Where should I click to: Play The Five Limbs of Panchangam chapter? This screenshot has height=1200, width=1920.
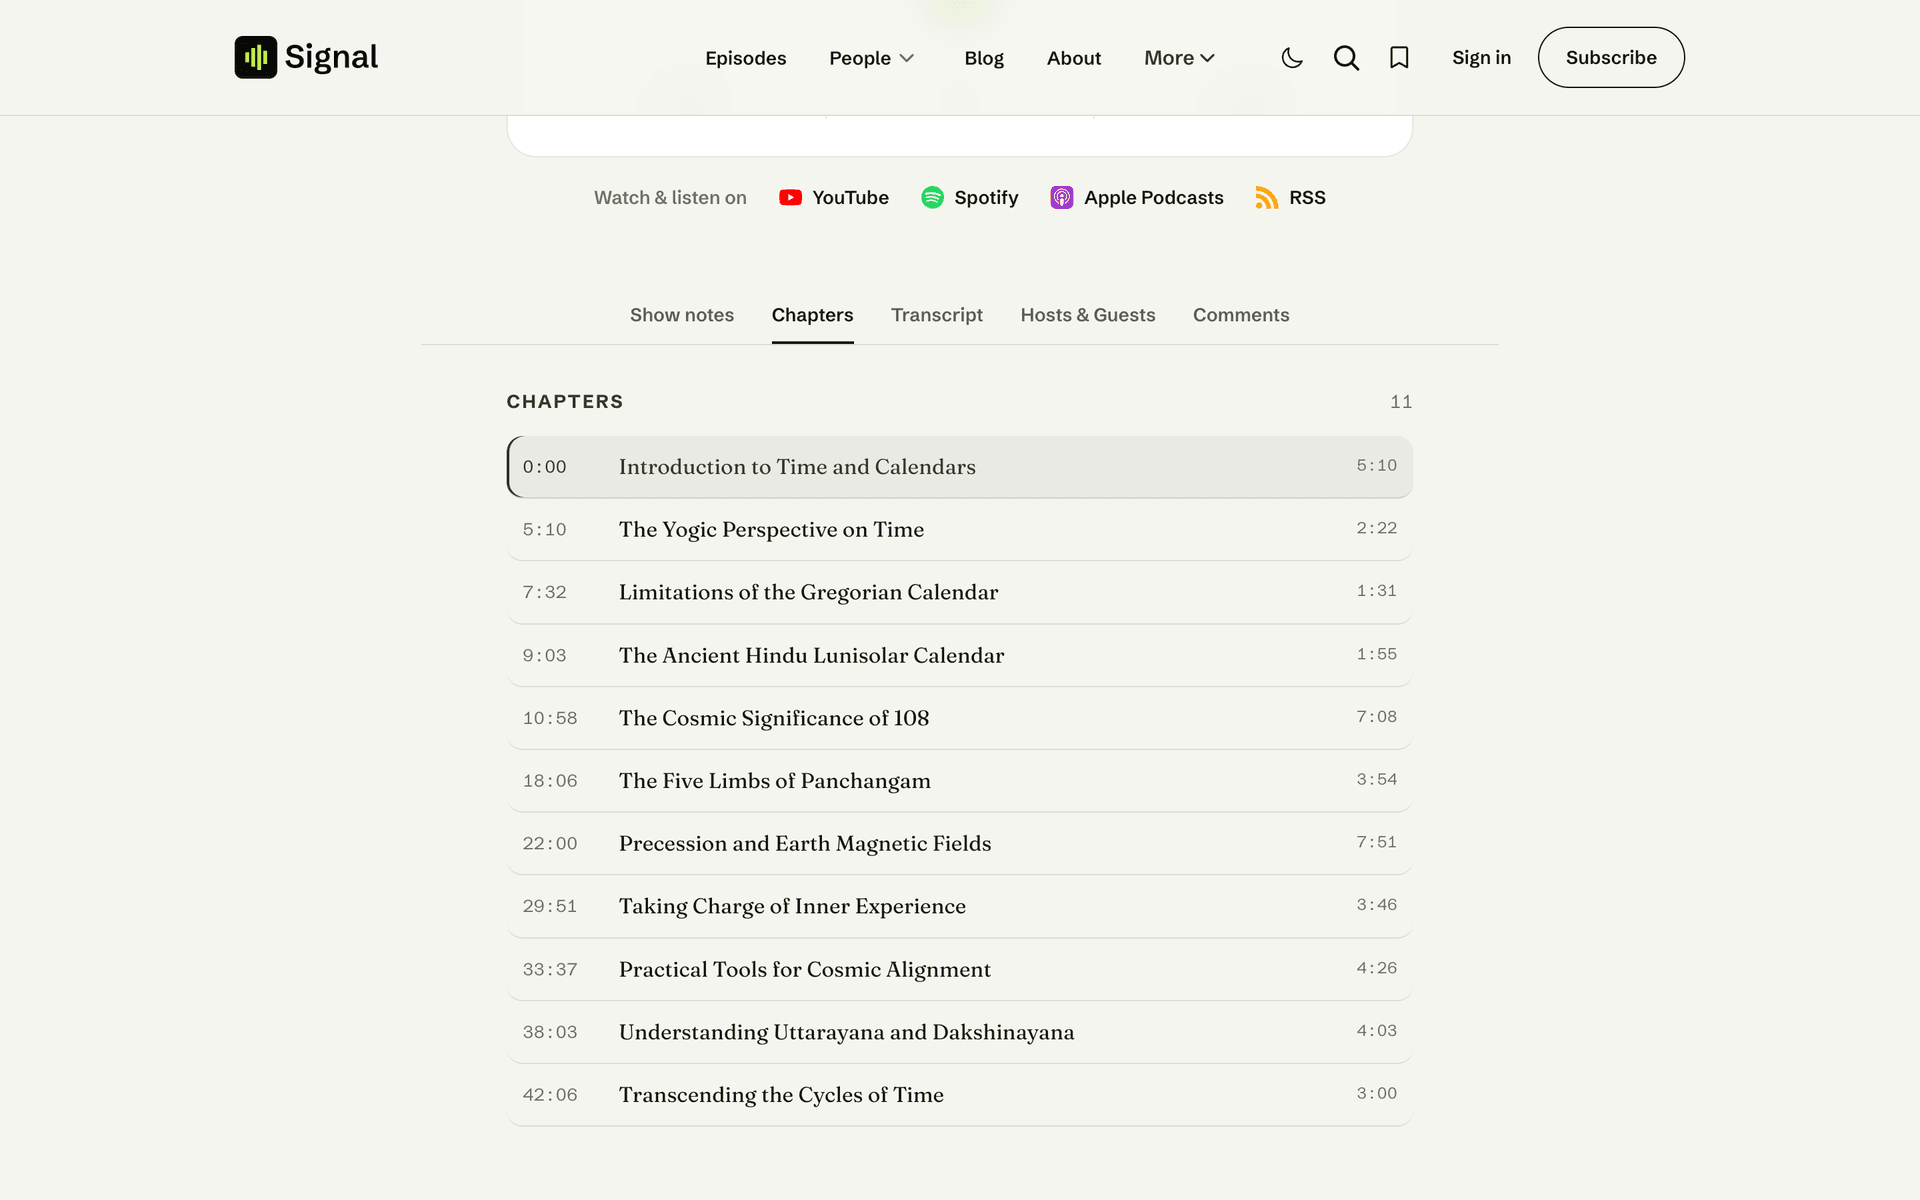960,781
